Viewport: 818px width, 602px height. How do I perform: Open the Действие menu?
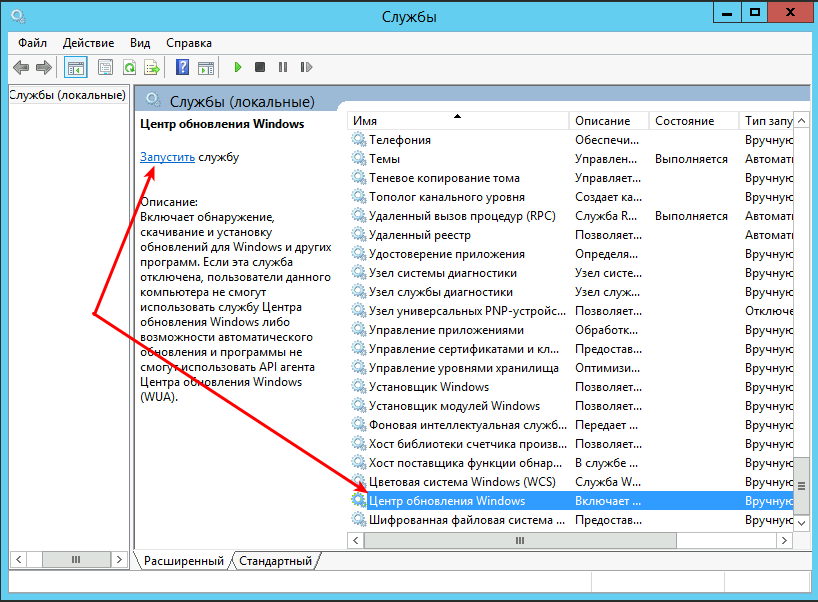[x=88, y=43]
